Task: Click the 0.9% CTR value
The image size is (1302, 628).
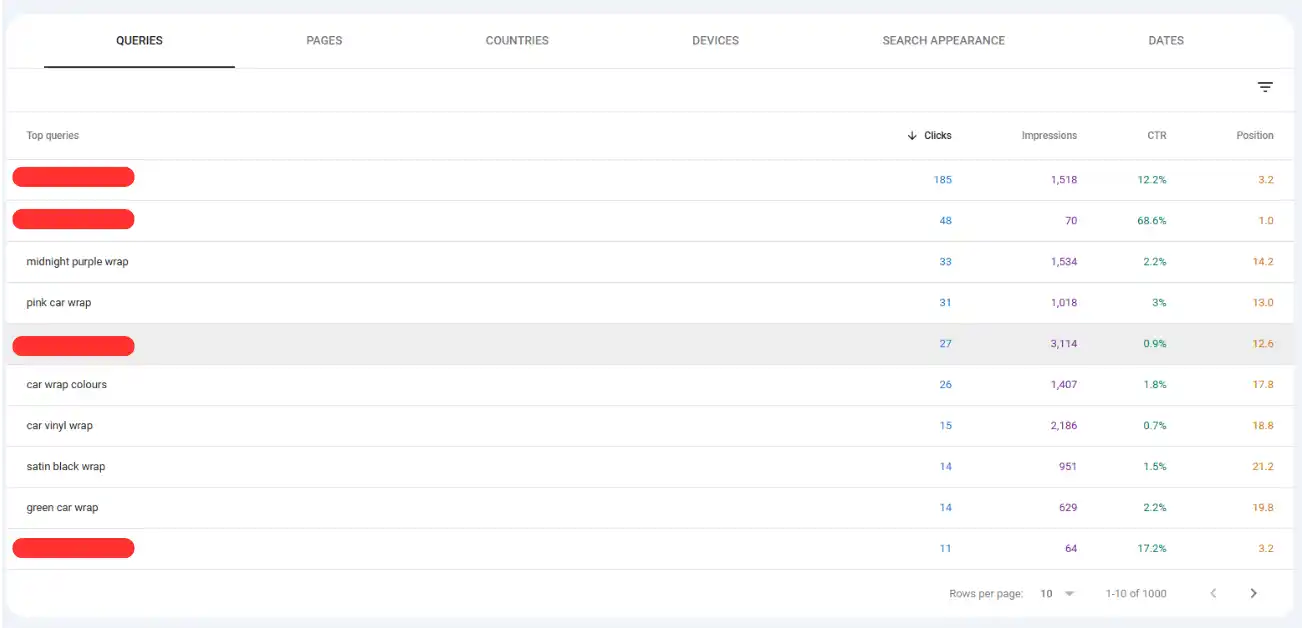Action: [x=1155, y=344]
